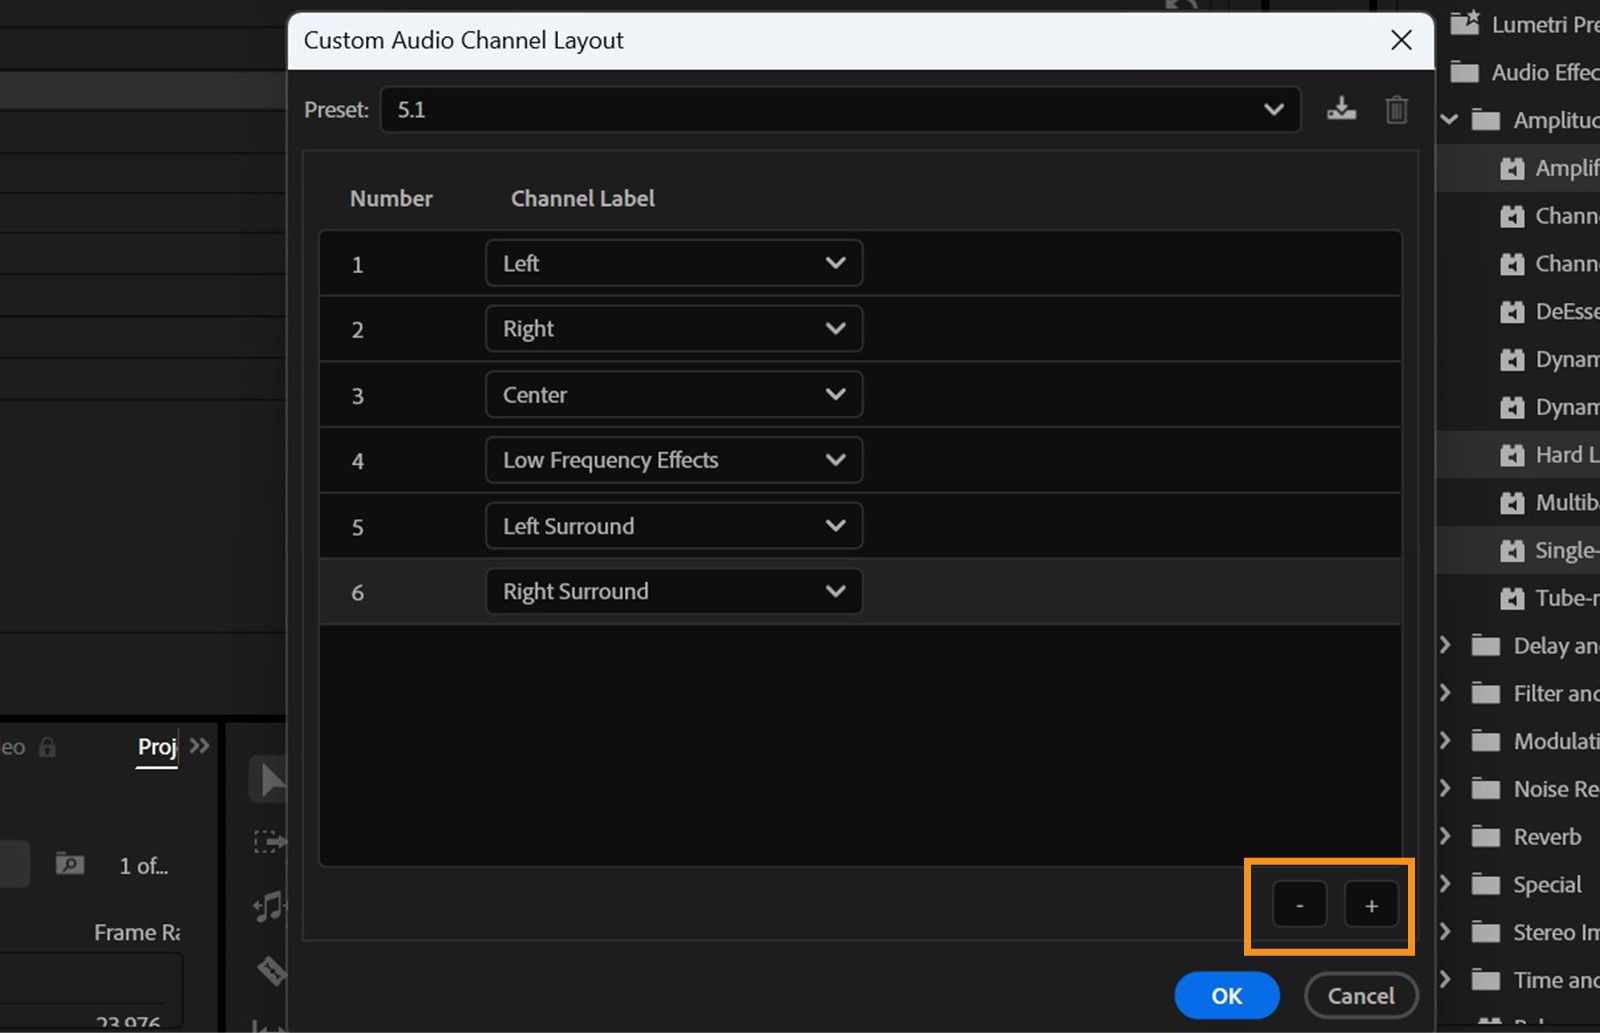Image resolution: width=1600 pixels, height=1033 pixels.
Task: Open the panel menu double-chevron
Action: 198,745
